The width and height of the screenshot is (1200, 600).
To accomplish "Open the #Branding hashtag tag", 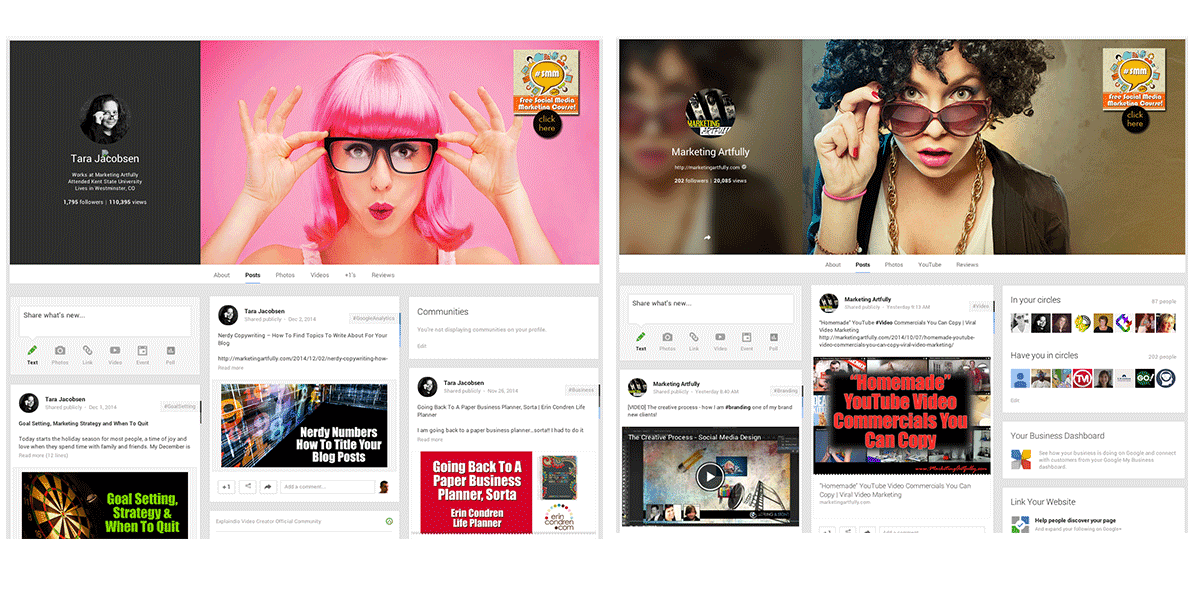I will (785, 390).
